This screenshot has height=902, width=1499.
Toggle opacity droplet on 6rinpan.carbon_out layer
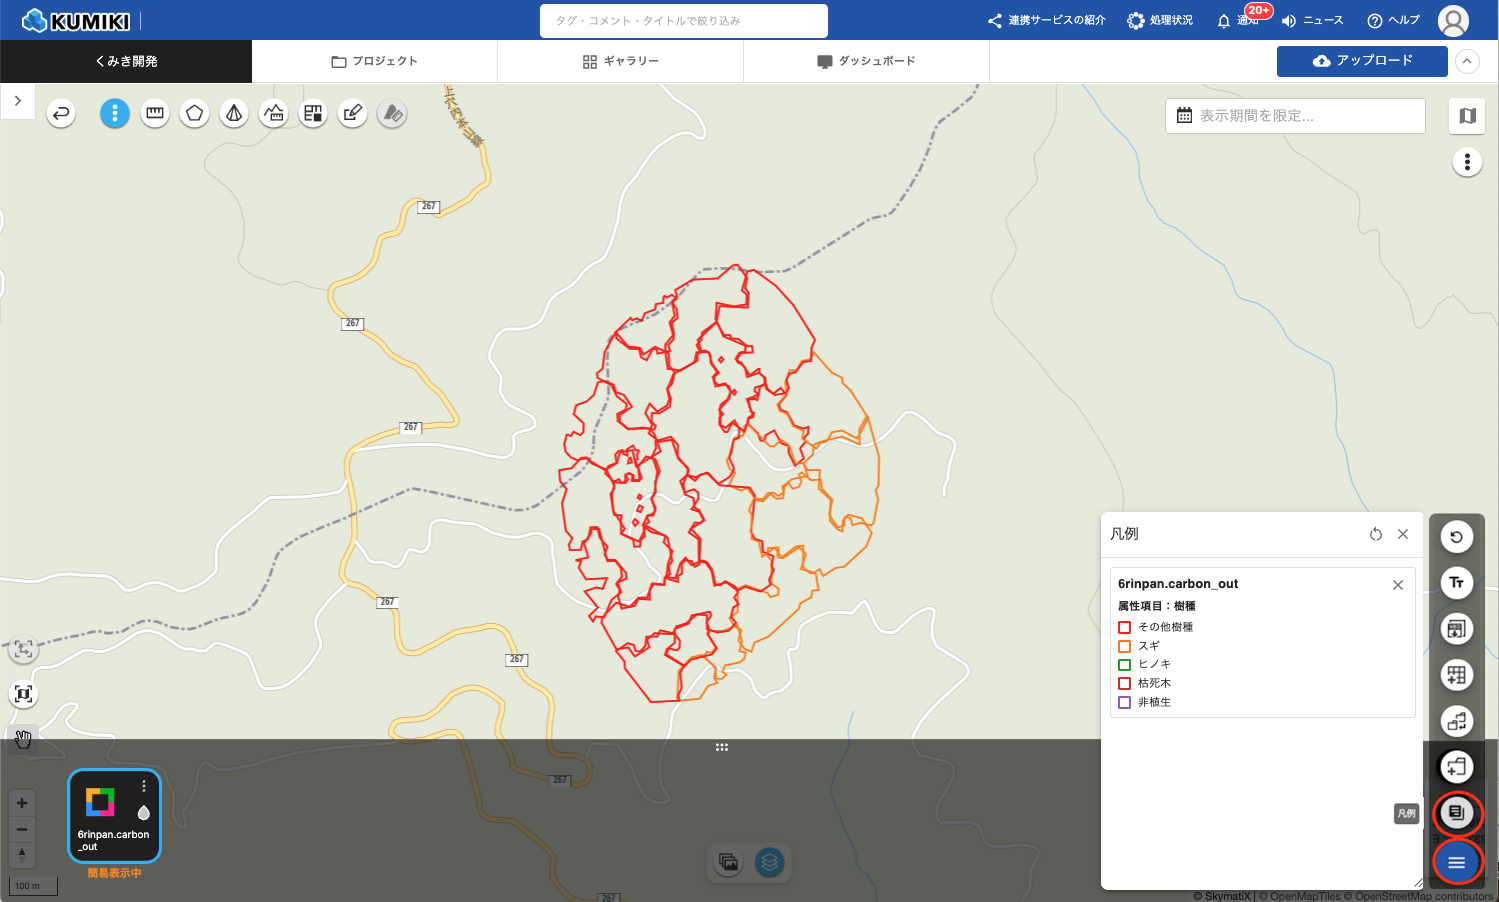(x=143, y=812)
